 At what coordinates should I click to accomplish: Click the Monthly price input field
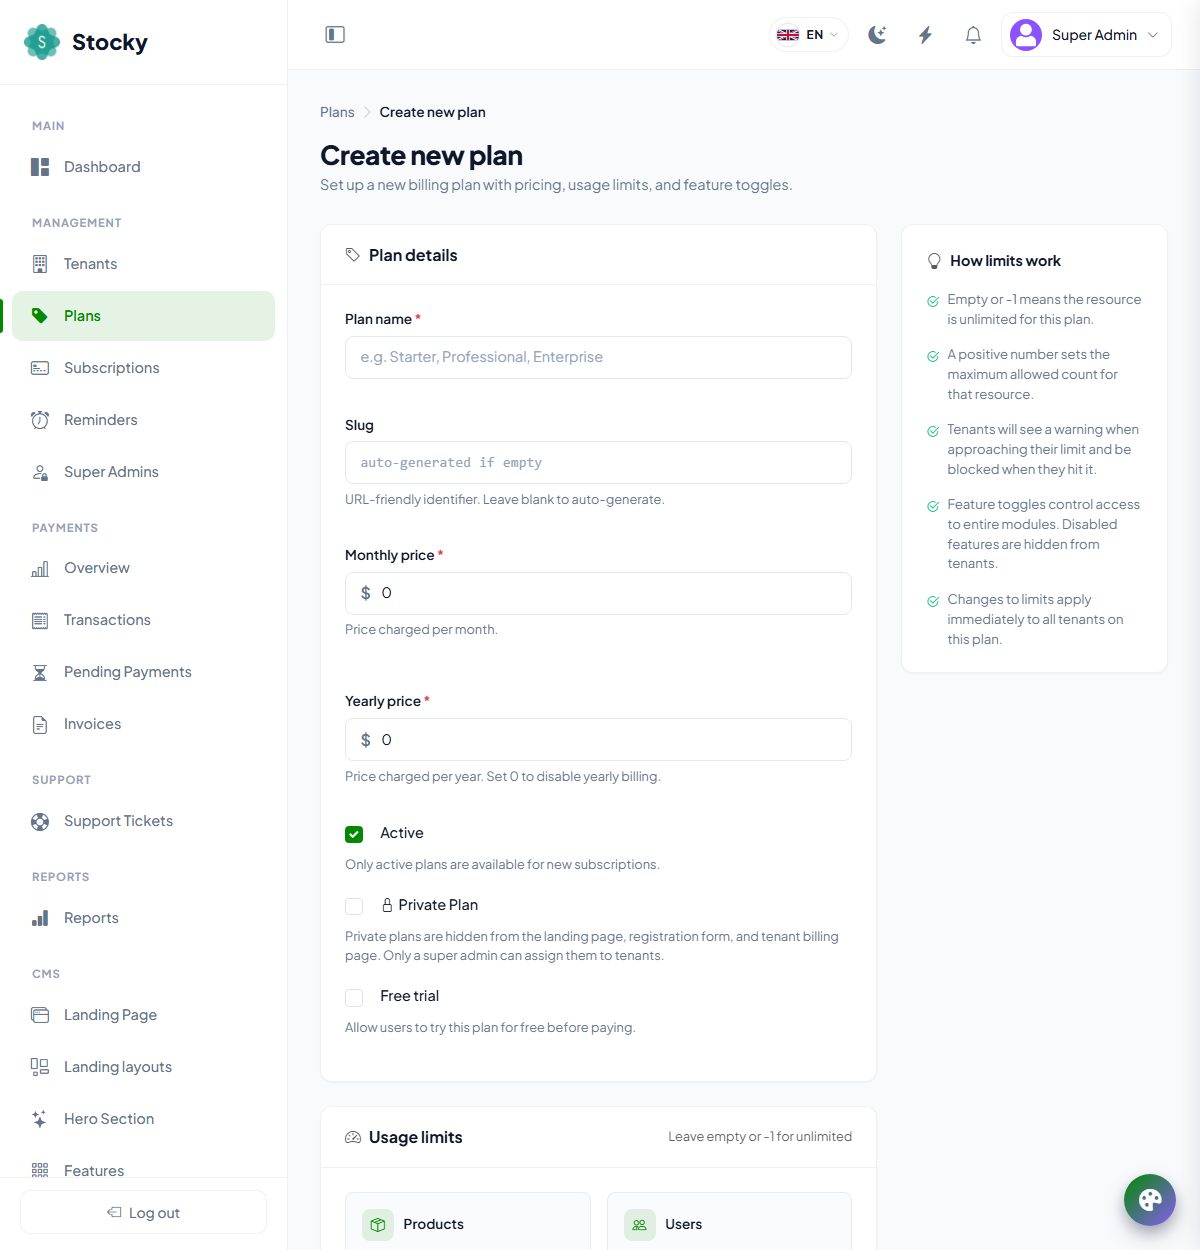[x=598, y=593]
